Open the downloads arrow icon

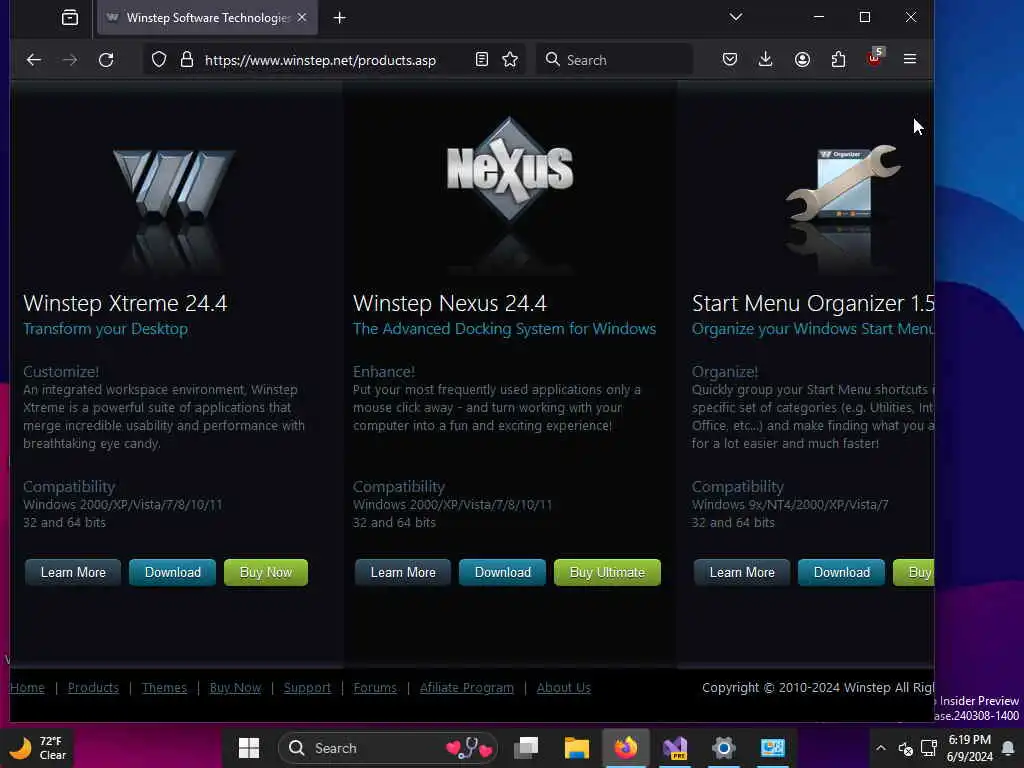pos(765,59)
